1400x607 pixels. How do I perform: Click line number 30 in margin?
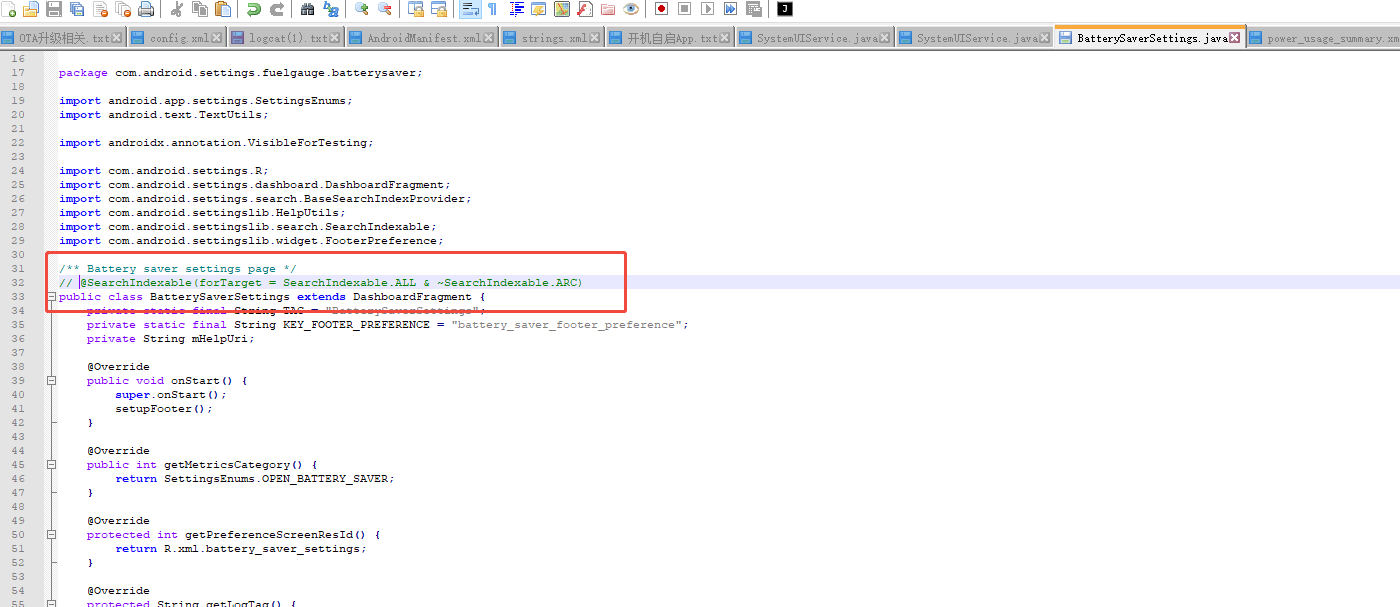click(17, 255)
